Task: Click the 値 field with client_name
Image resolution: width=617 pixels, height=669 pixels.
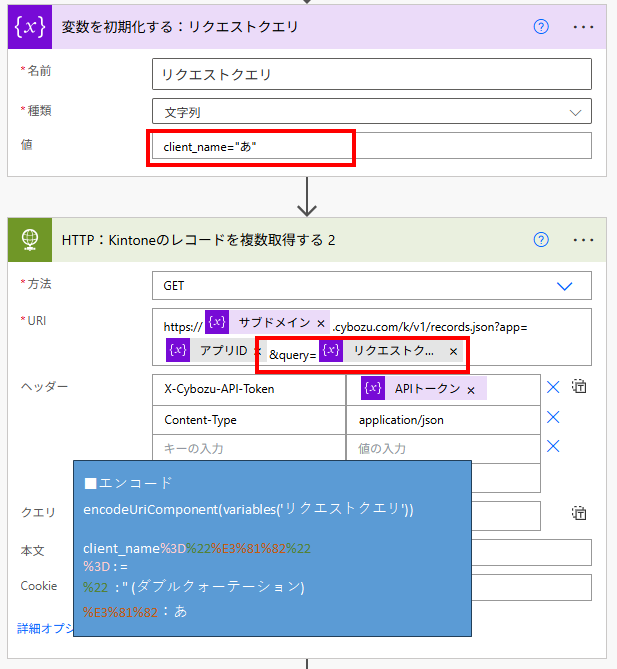Action: pos(372,146)
